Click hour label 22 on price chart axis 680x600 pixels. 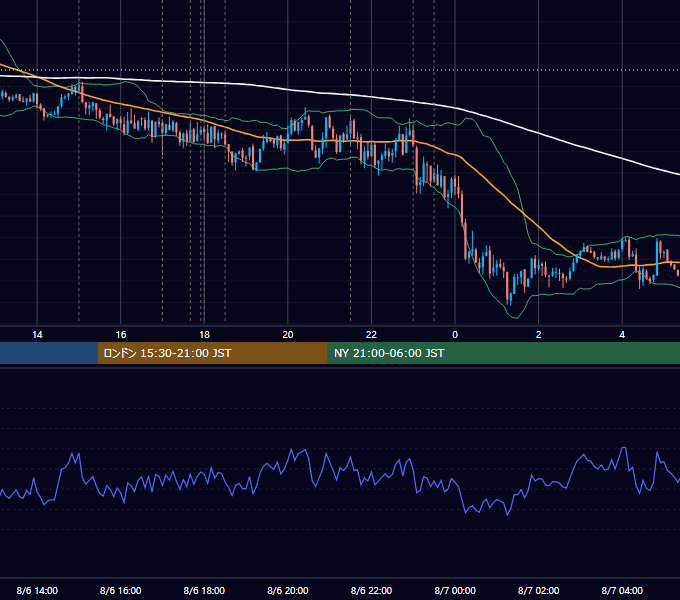tap(371, 335)
